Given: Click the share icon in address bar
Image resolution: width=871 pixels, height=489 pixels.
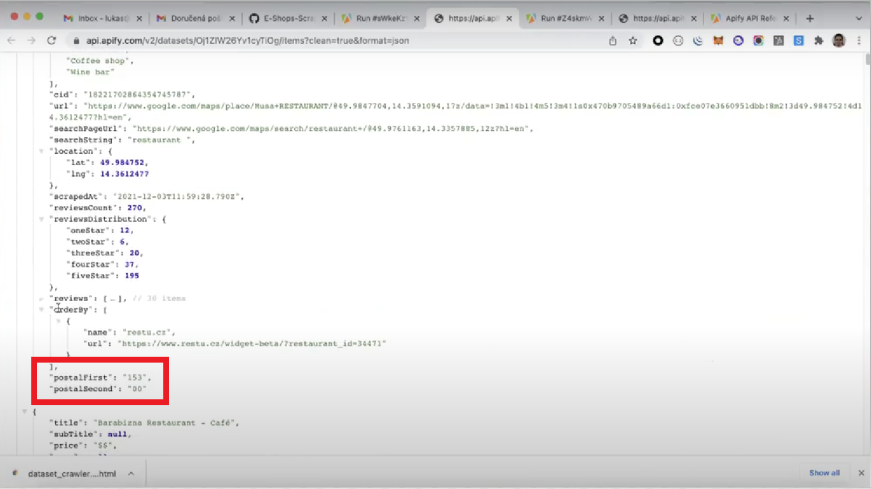Looking at the screenshot, I should pyautogui.click(x=613, y=41).
